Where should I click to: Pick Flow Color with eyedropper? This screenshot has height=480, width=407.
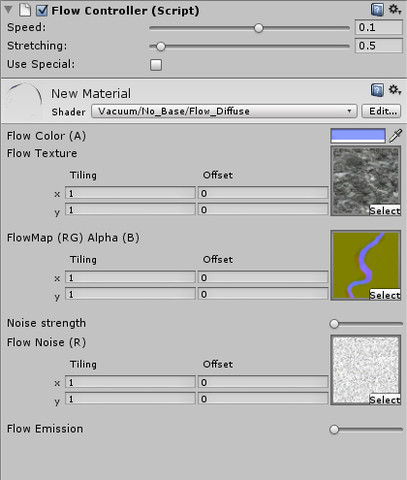point(395,136)
